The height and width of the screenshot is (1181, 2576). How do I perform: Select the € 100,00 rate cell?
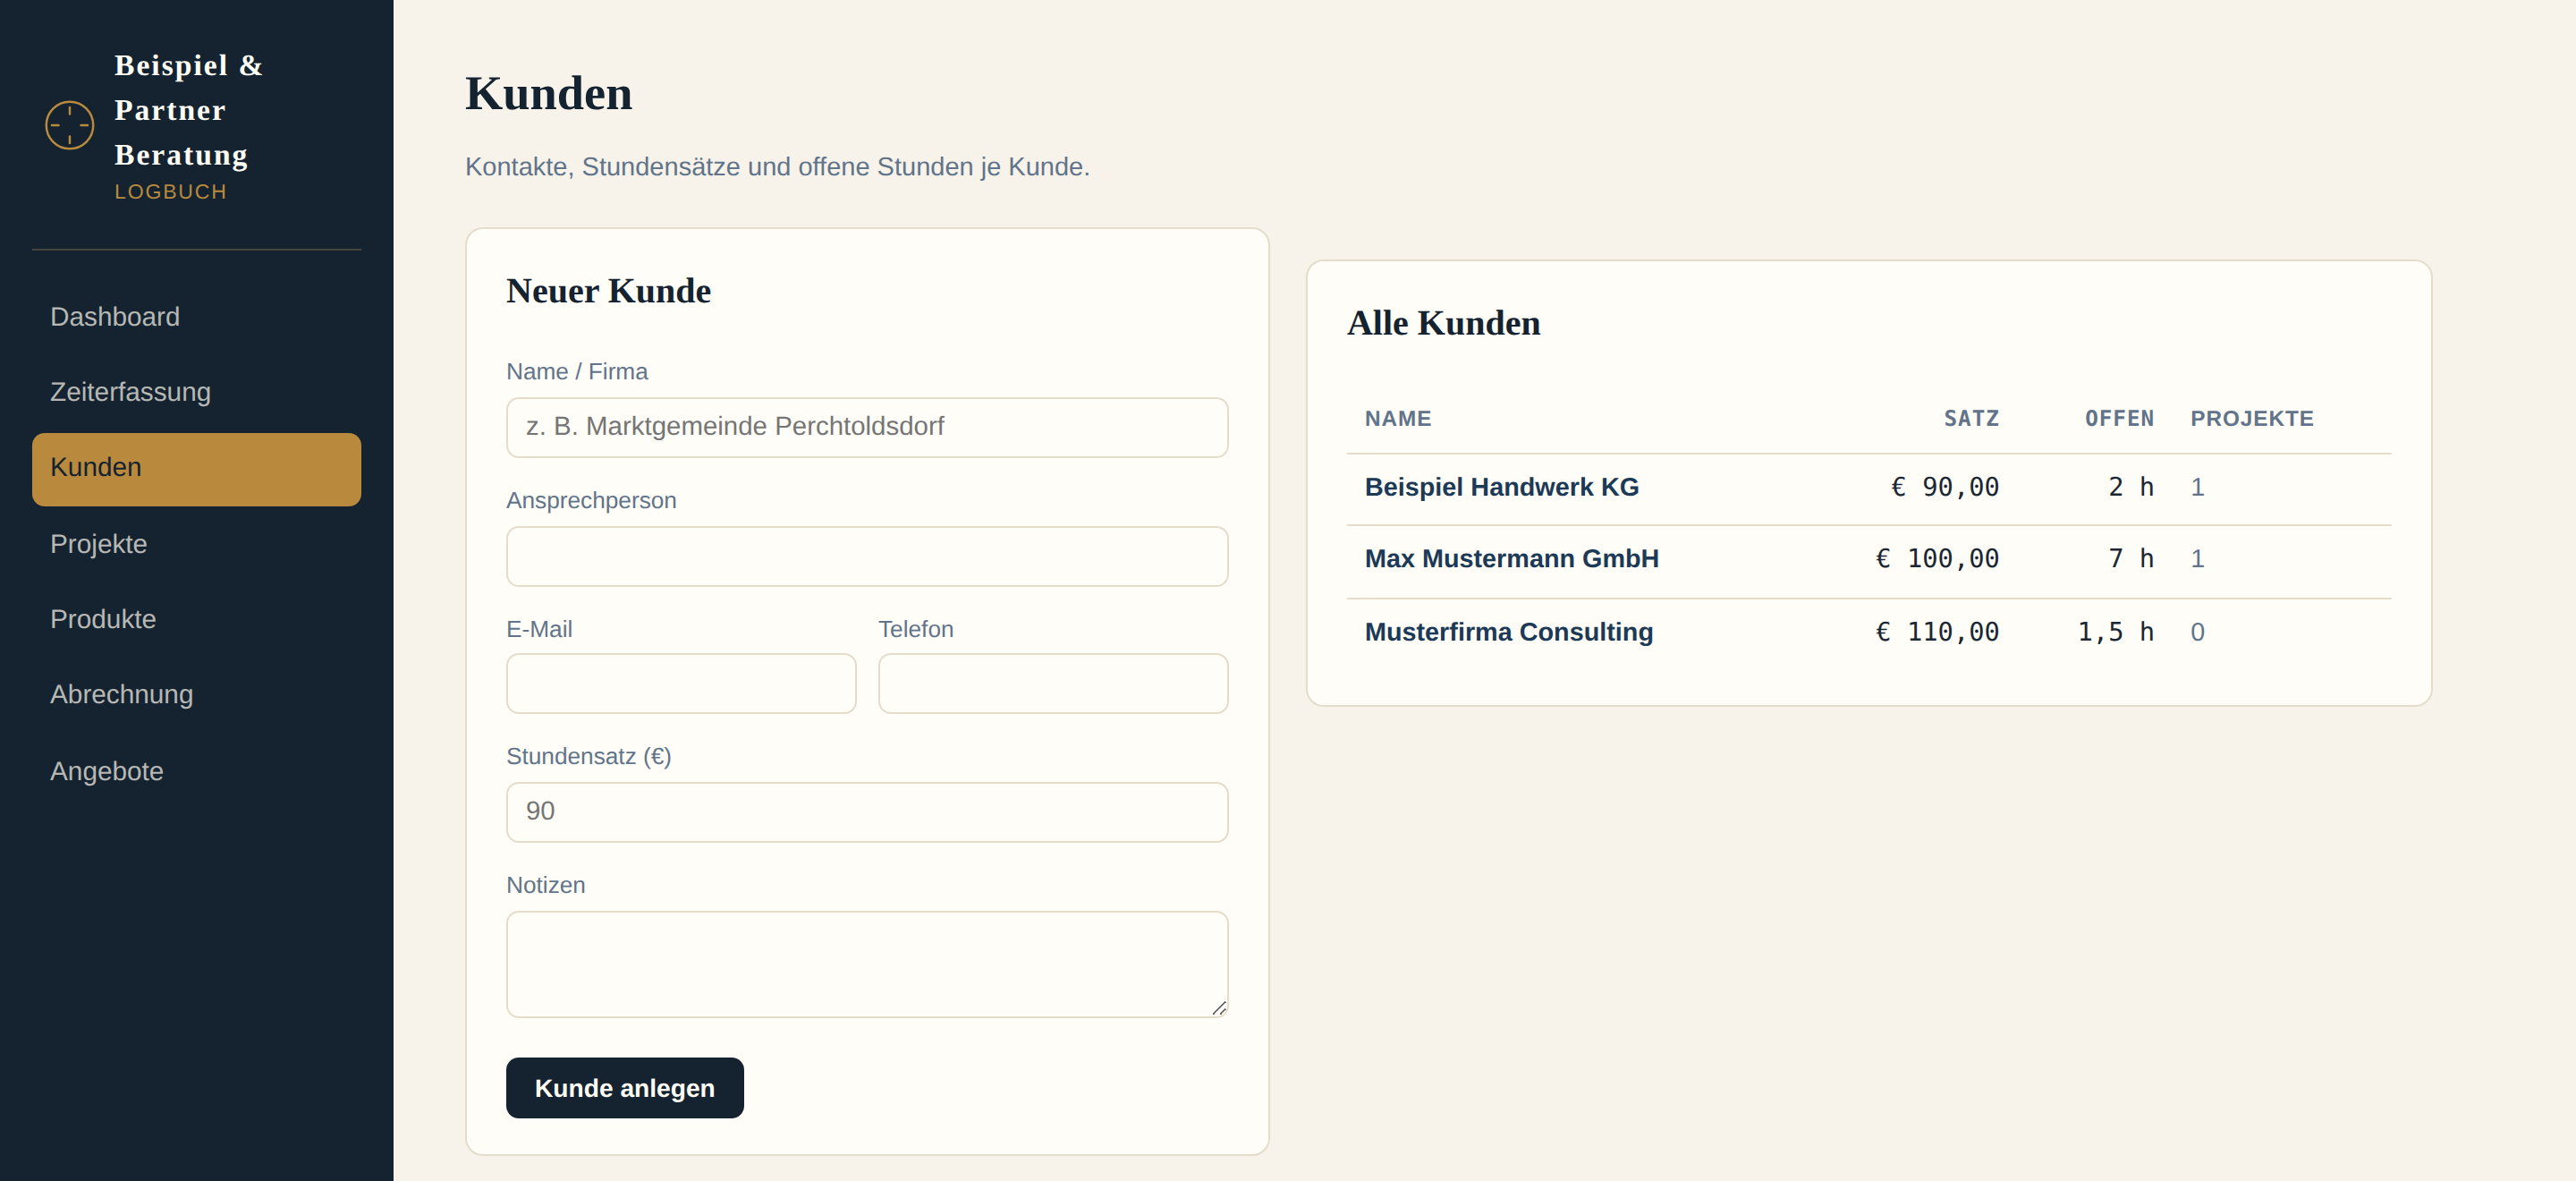click(x=1937, y=559)
